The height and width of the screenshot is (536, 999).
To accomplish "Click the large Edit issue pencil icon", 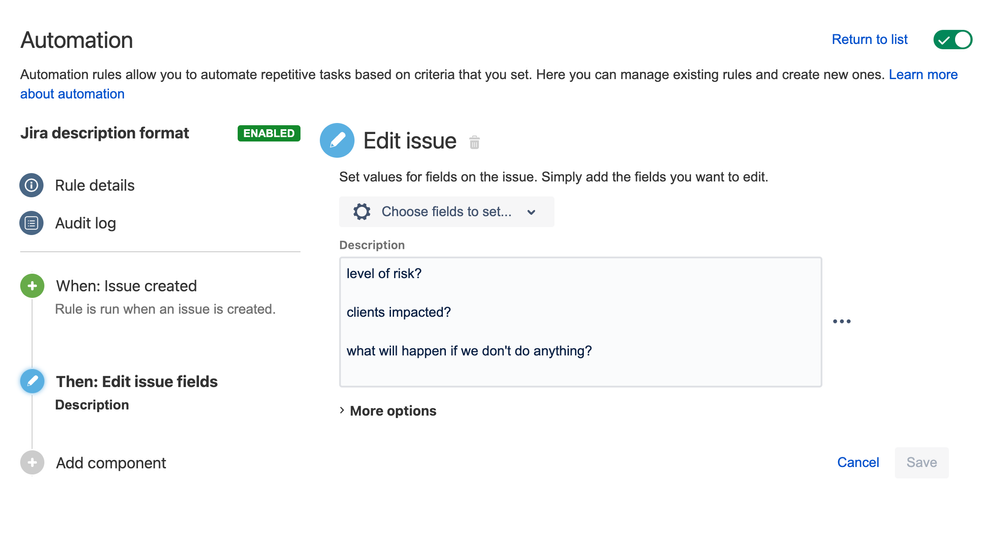I will [337, 140].
